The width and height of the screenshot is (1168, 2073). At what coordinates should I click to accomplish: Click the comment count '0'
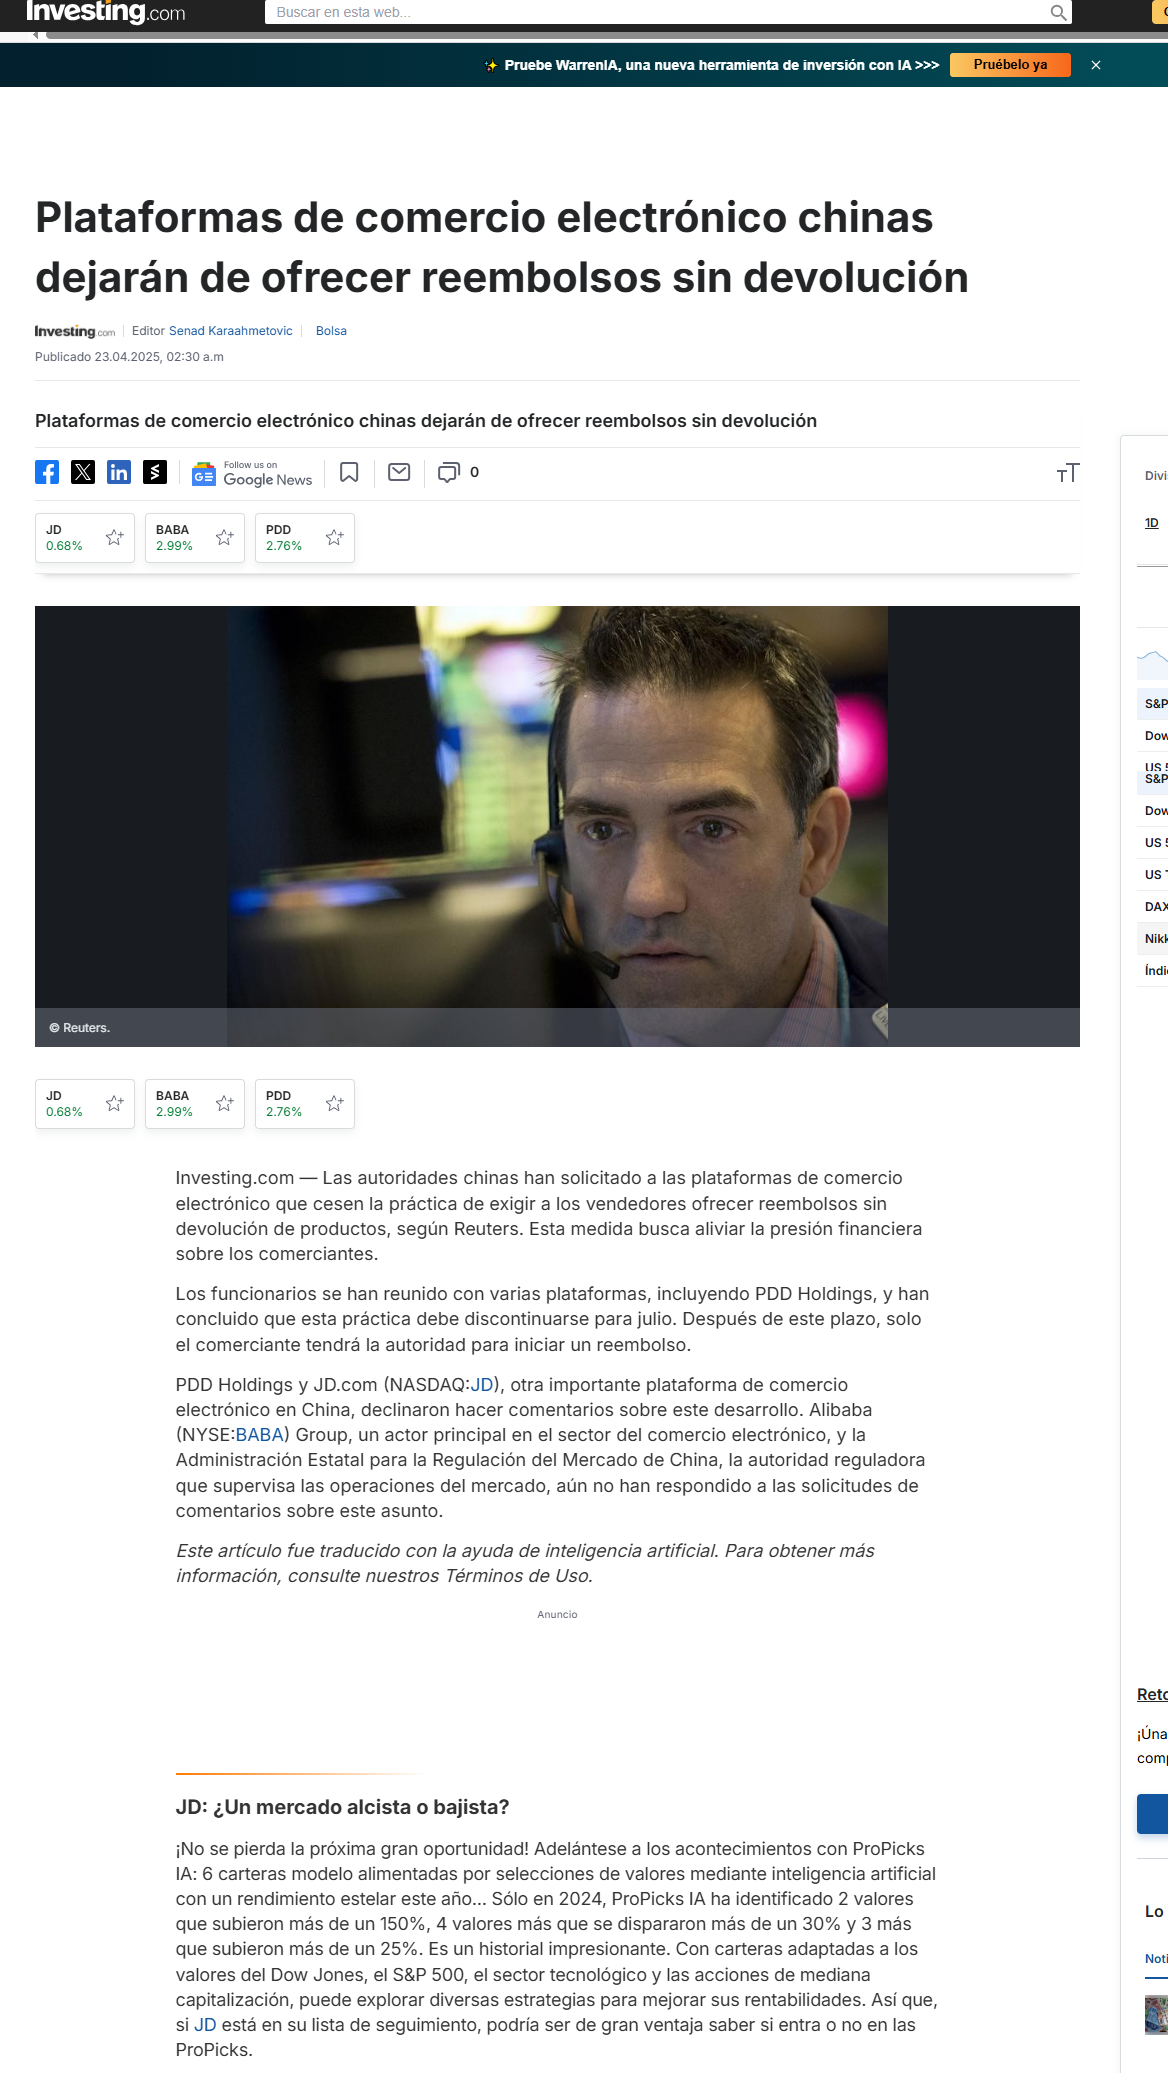474,472
